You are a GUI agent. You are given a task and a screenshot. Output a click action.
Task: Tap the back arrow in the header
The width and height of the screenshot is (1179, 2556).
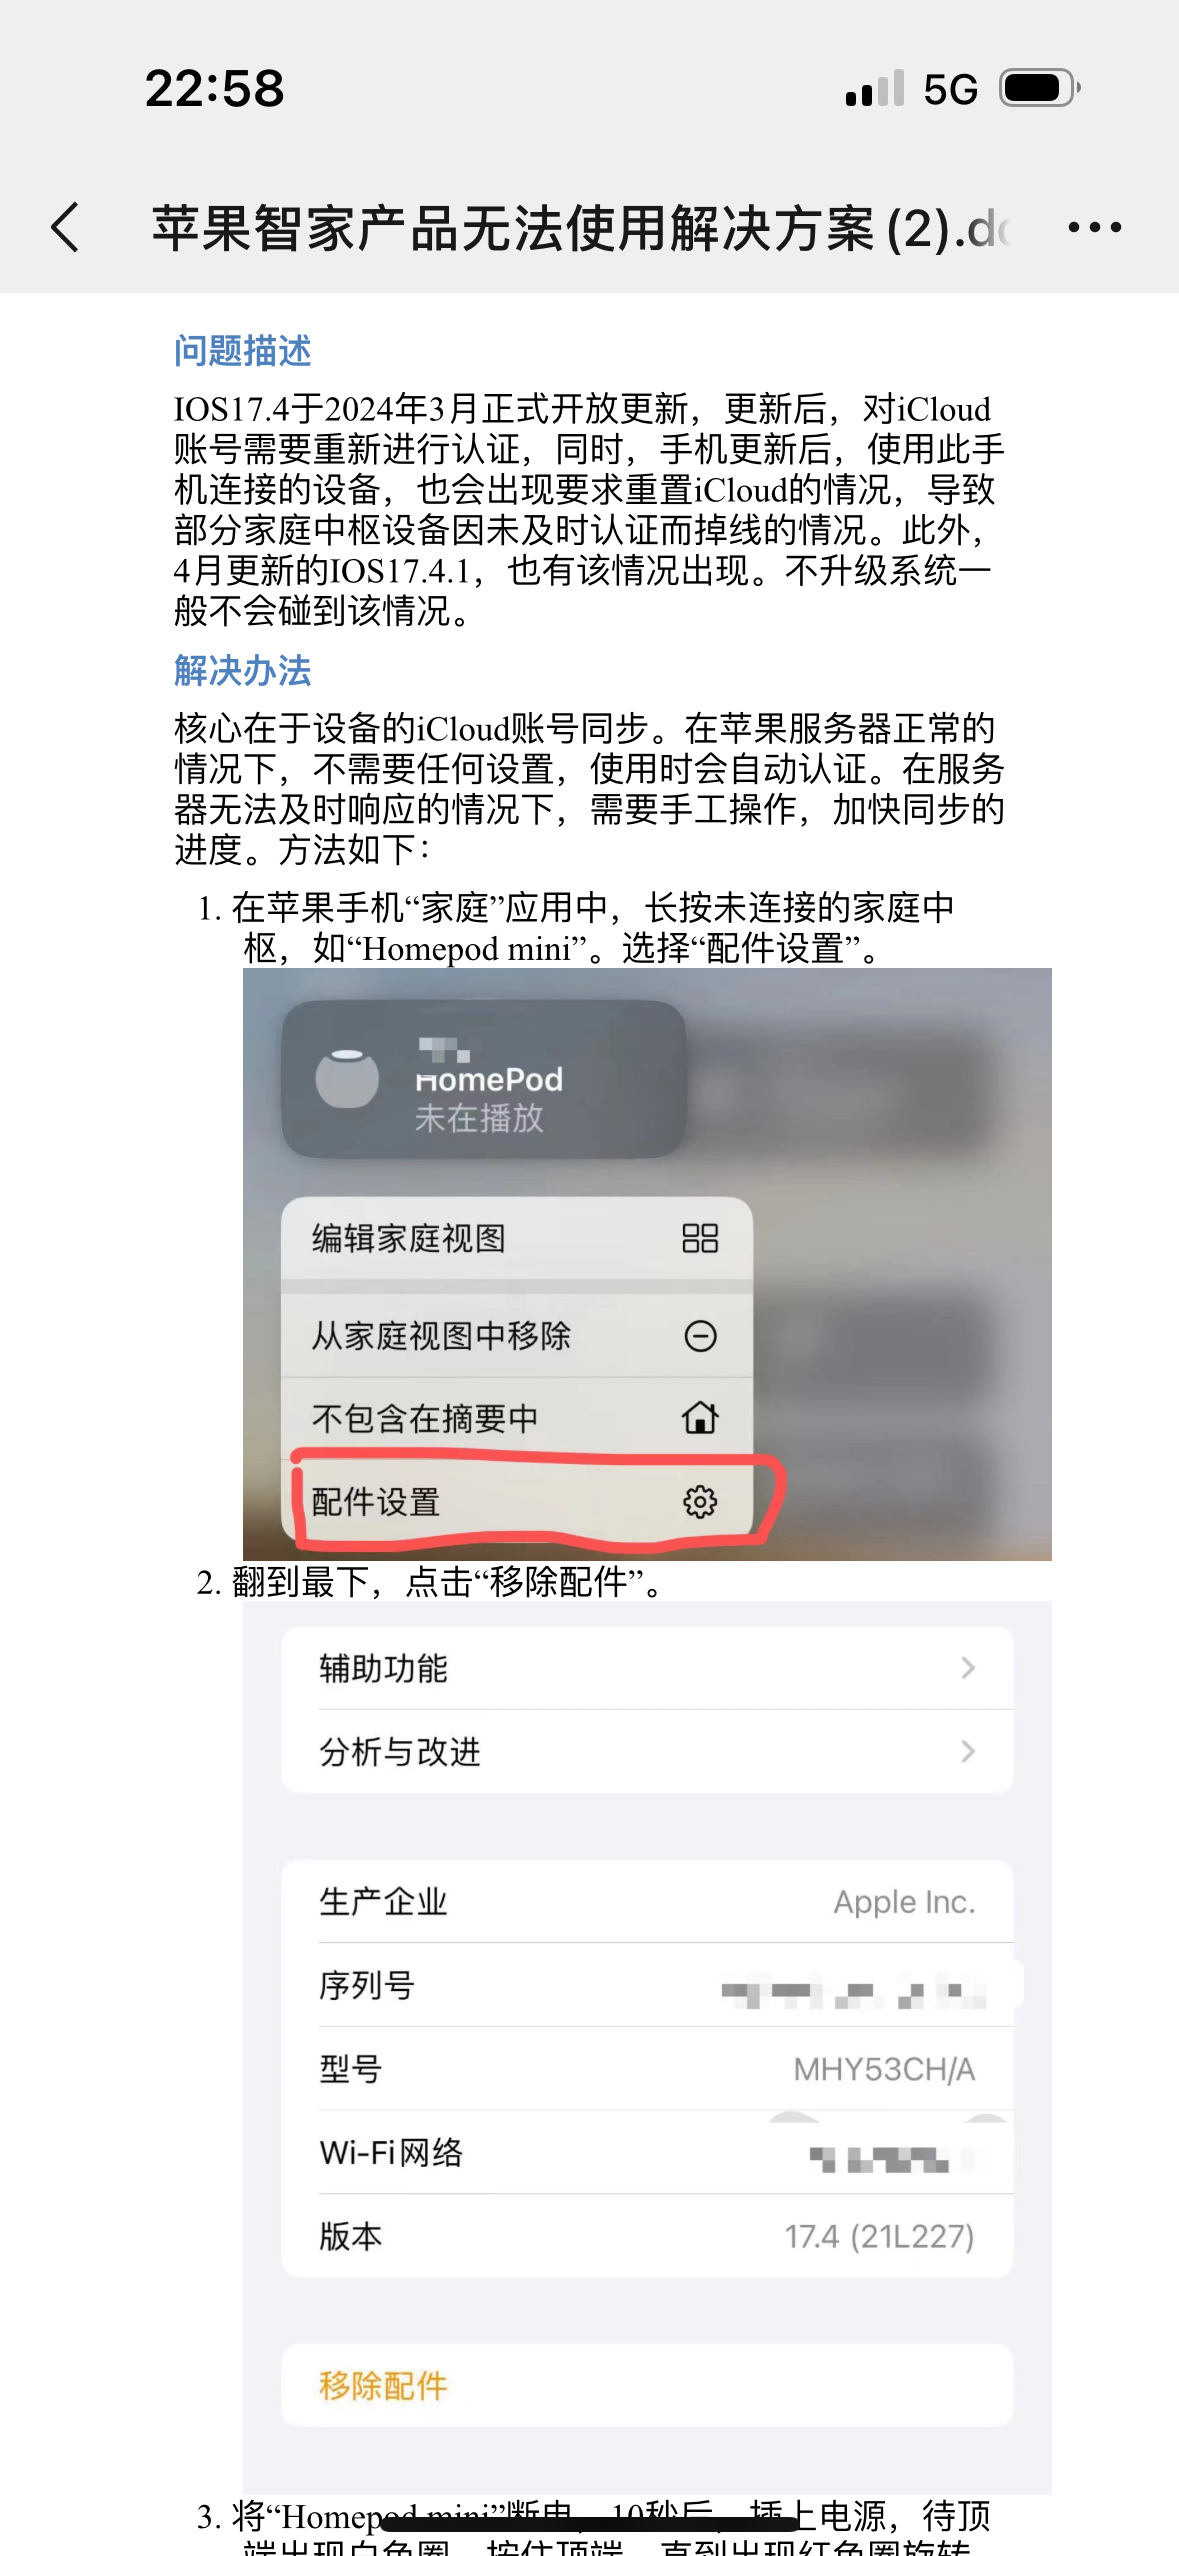[x=65, y=227]
